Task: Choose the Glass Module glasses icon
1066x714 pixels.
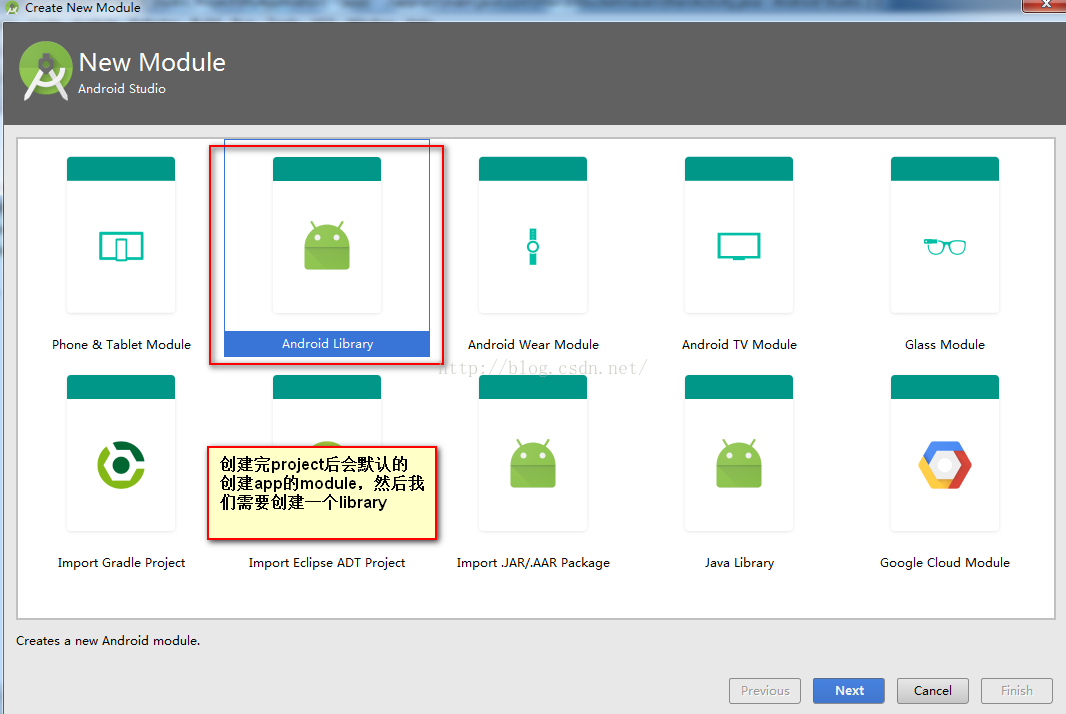Action: (x=945, y=246)
